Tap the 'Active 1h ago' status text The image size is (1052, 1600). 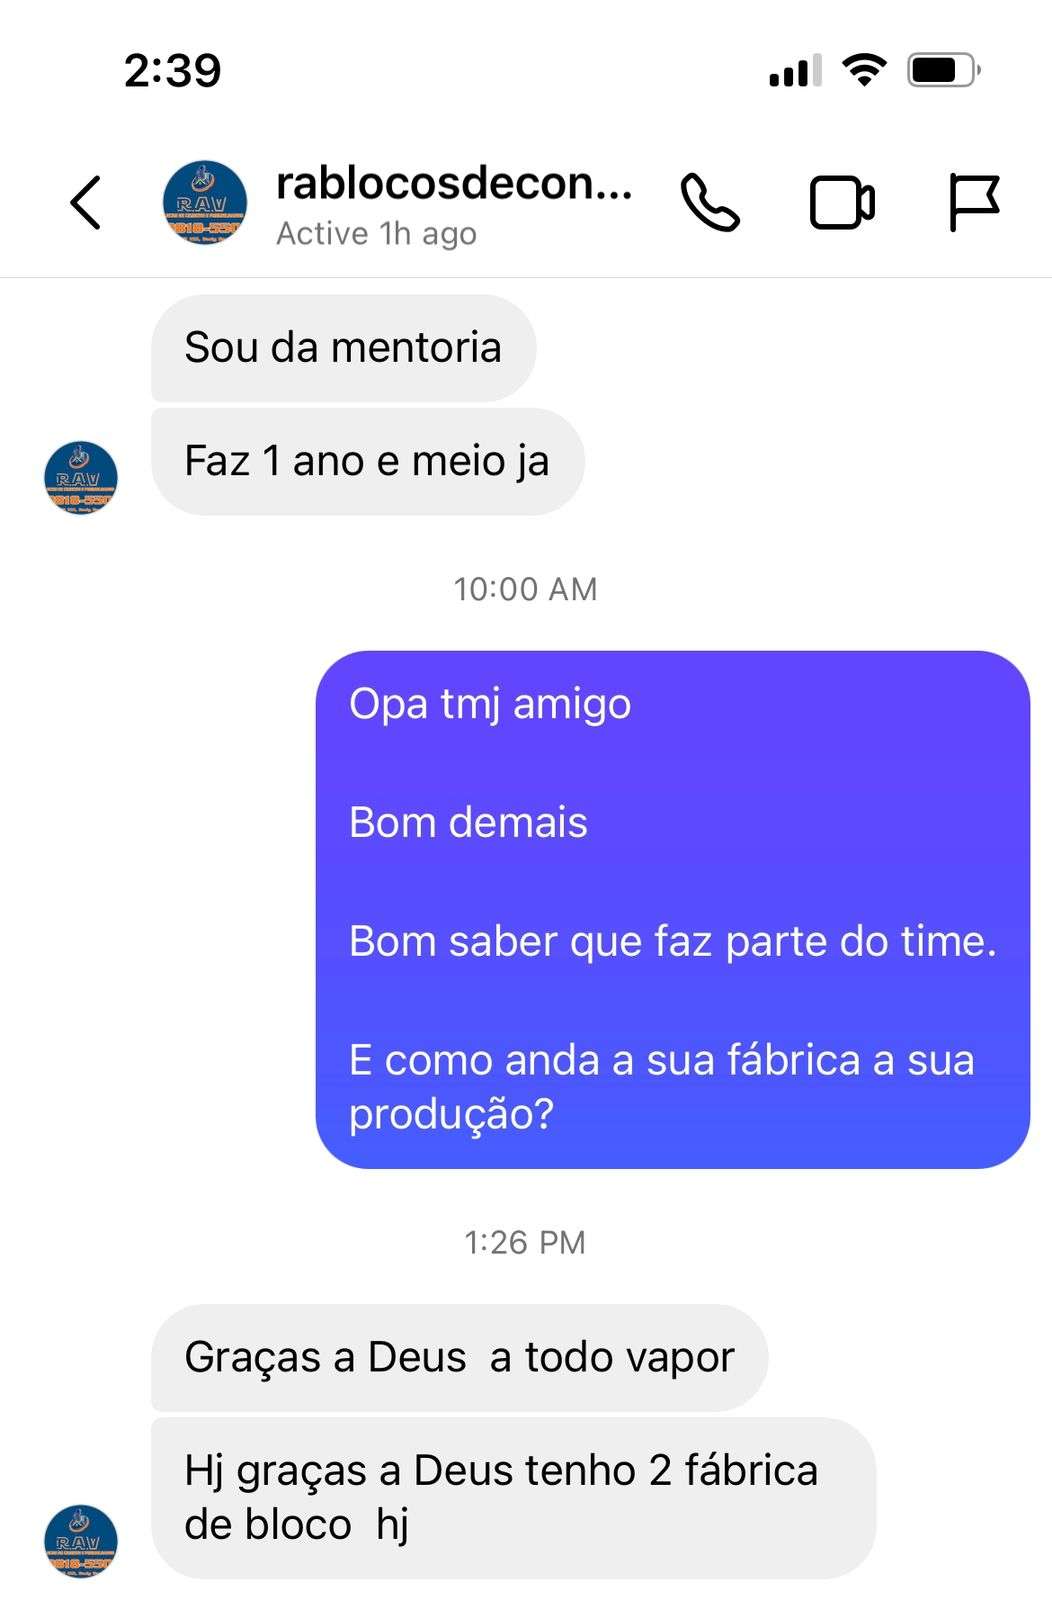(376, 234)
